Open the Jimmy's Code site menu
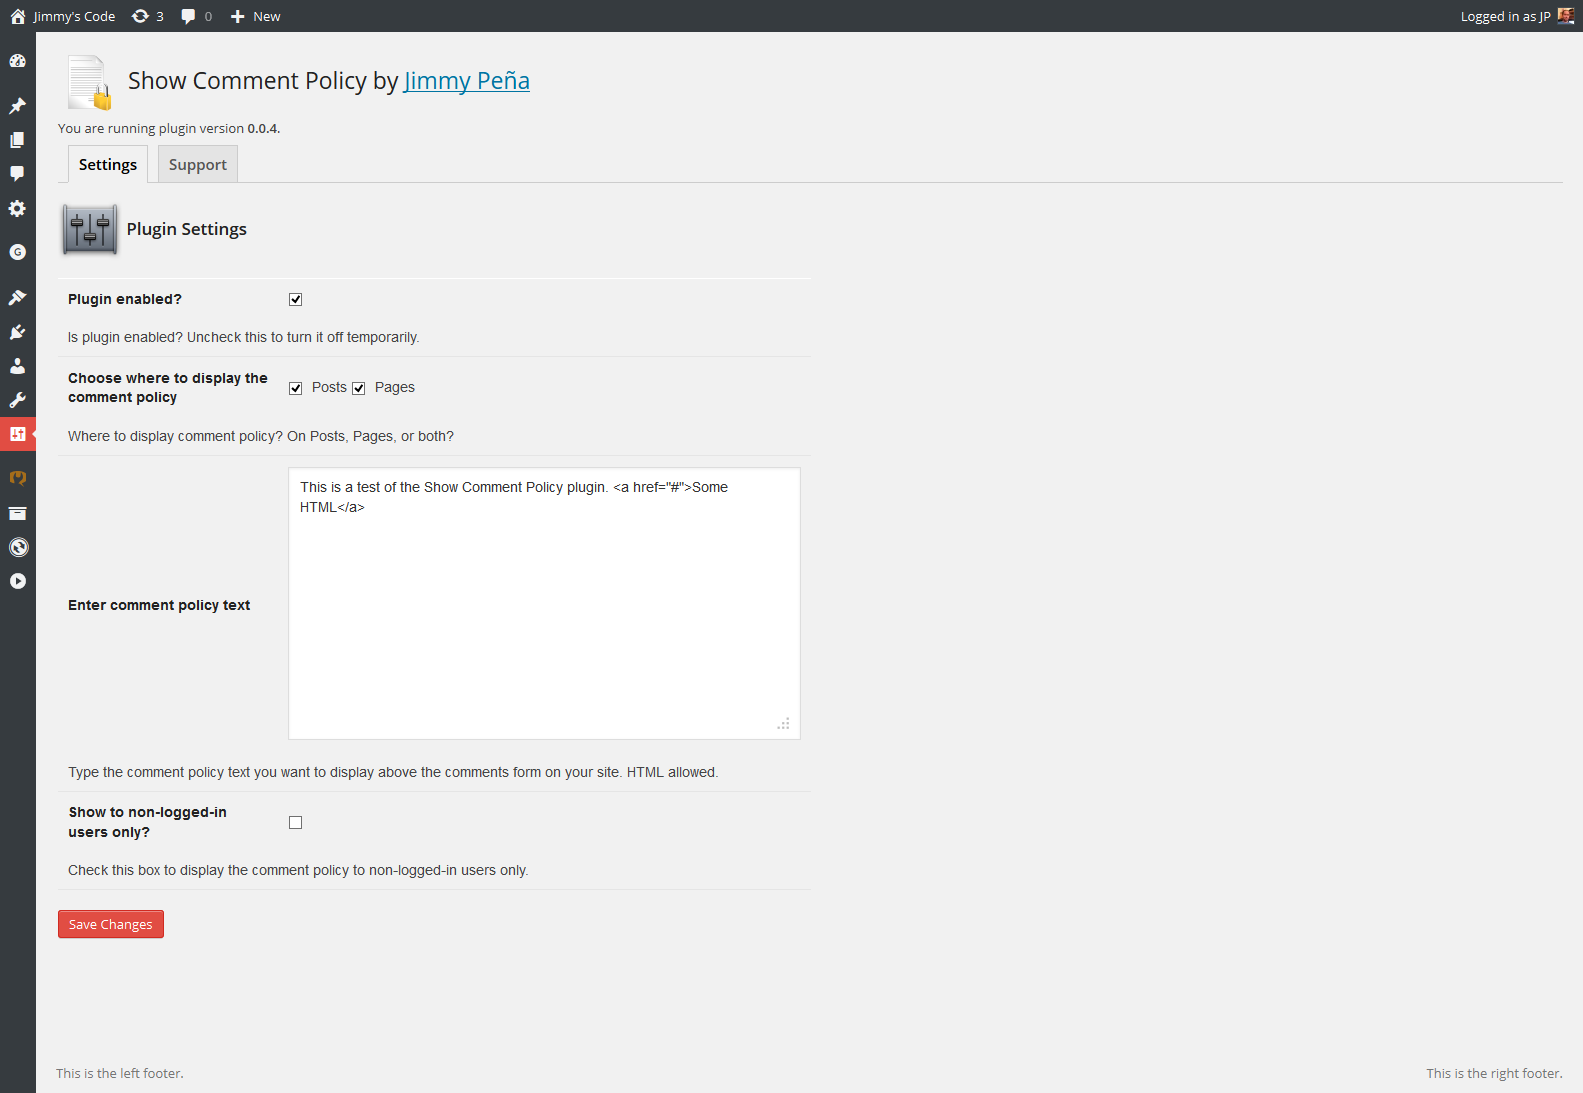This screenshot has height=1093, width=1583. [63, 16]
